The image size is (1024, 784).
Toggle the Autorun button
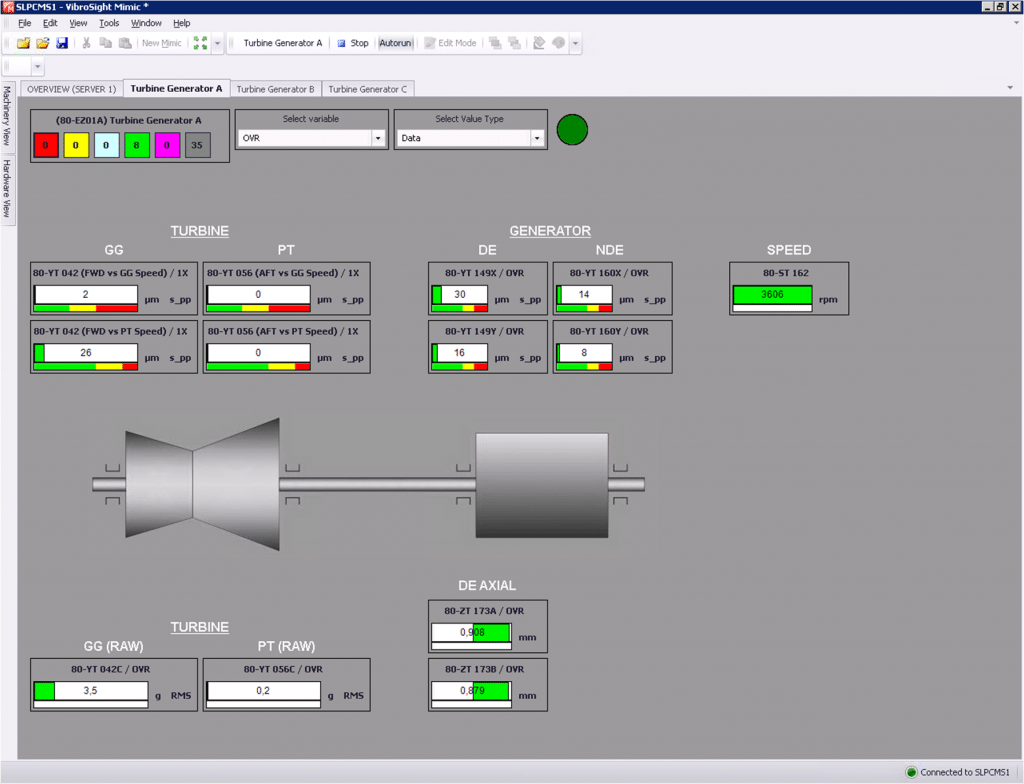[x=395, y=43]
